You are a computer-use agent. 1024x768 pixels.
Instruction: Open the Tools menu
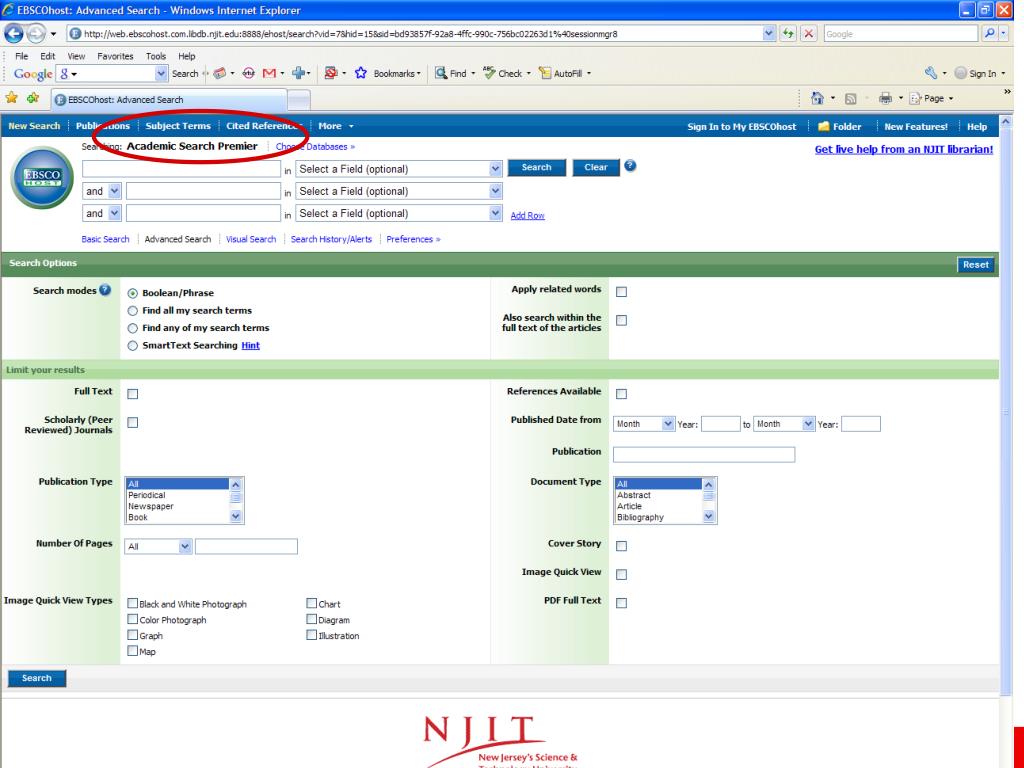(155, 56)
